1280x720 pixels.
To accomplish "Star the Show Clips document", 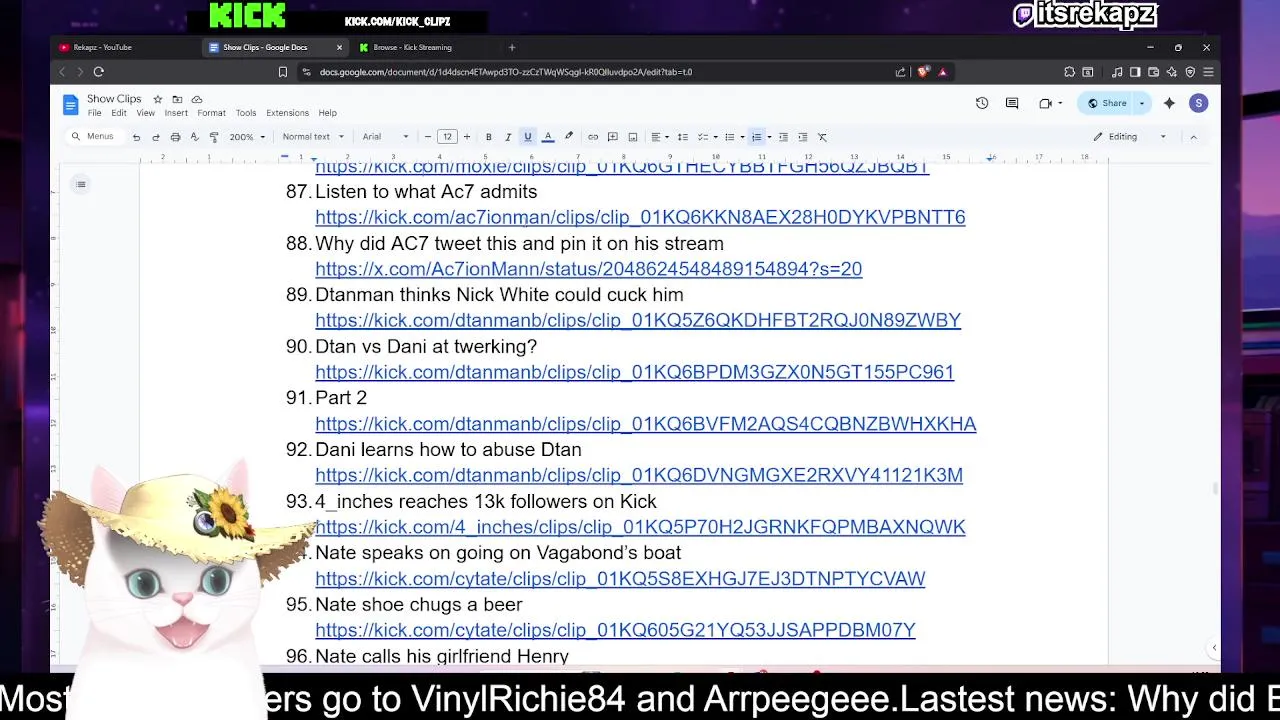I will click(x=157, y=99).
